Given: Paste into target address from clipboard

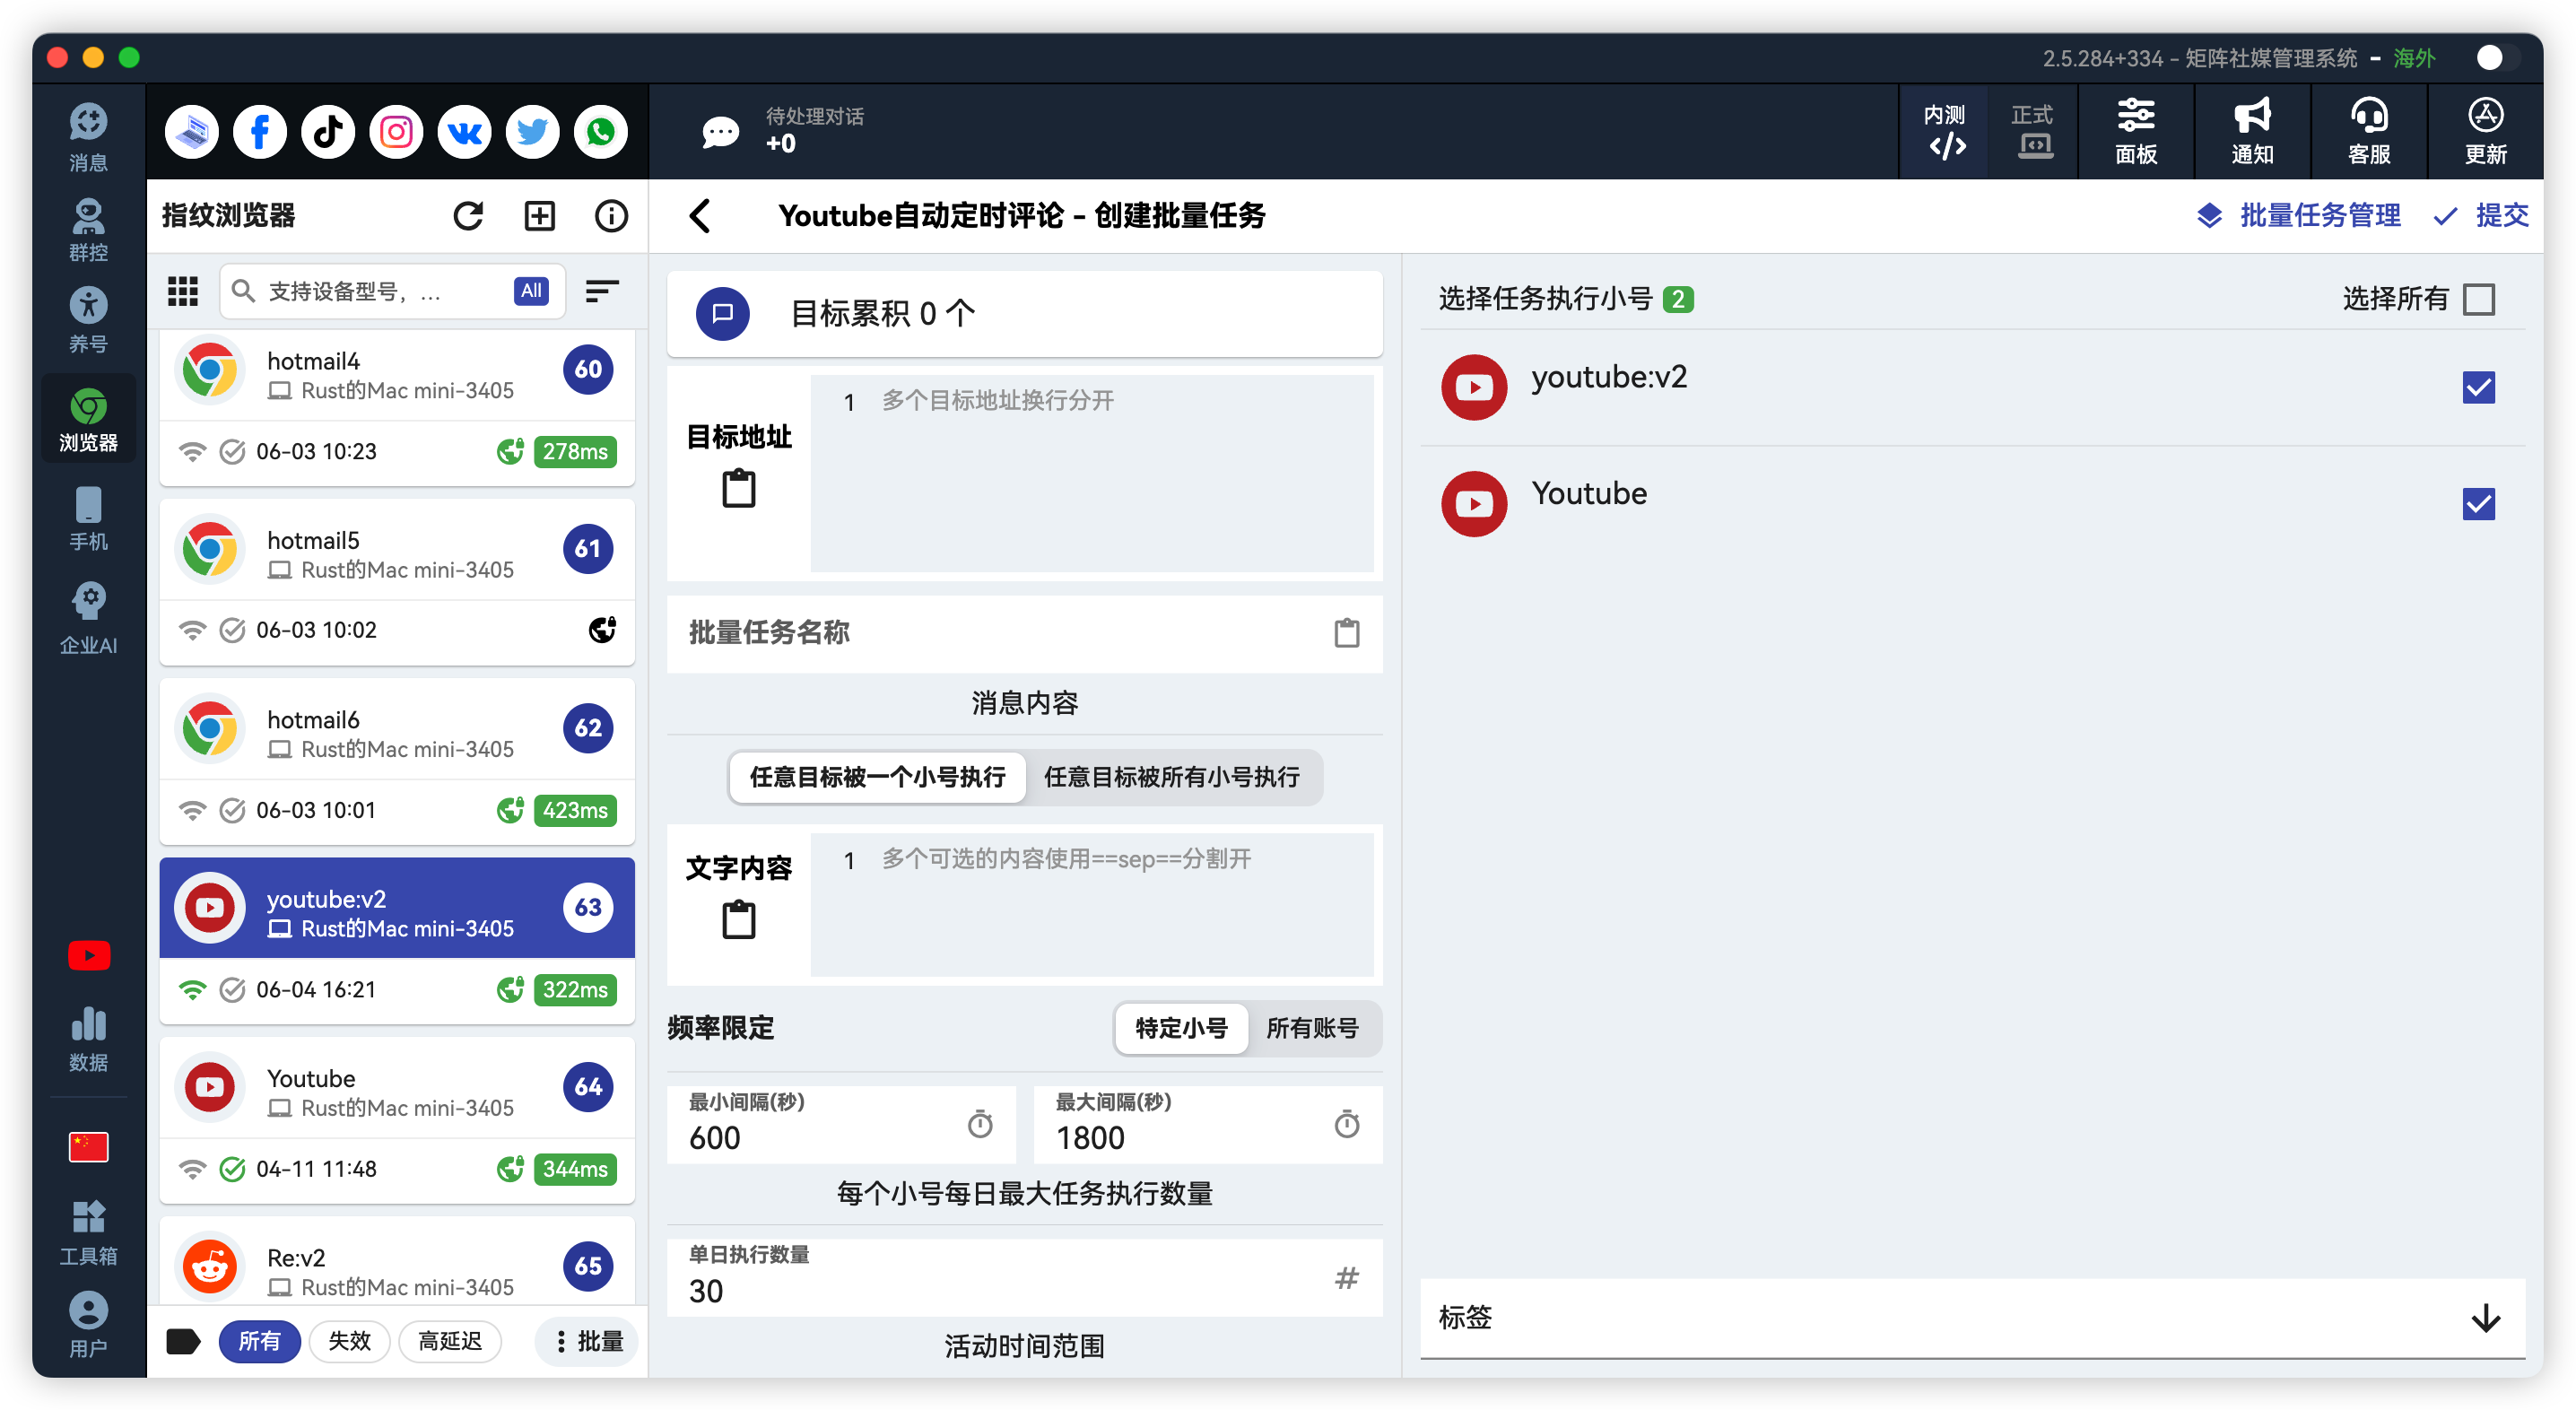Looking at the screenshot, I should tap(739, 489).
